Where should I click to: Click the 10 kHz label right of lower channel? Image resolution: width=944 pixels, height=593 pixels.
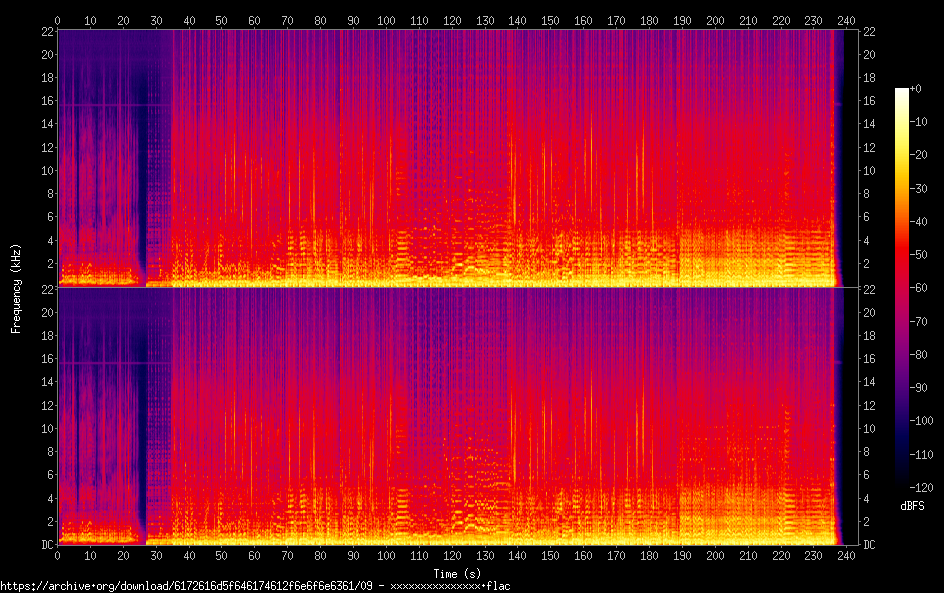pyautogui.click(x=870, y=428)
